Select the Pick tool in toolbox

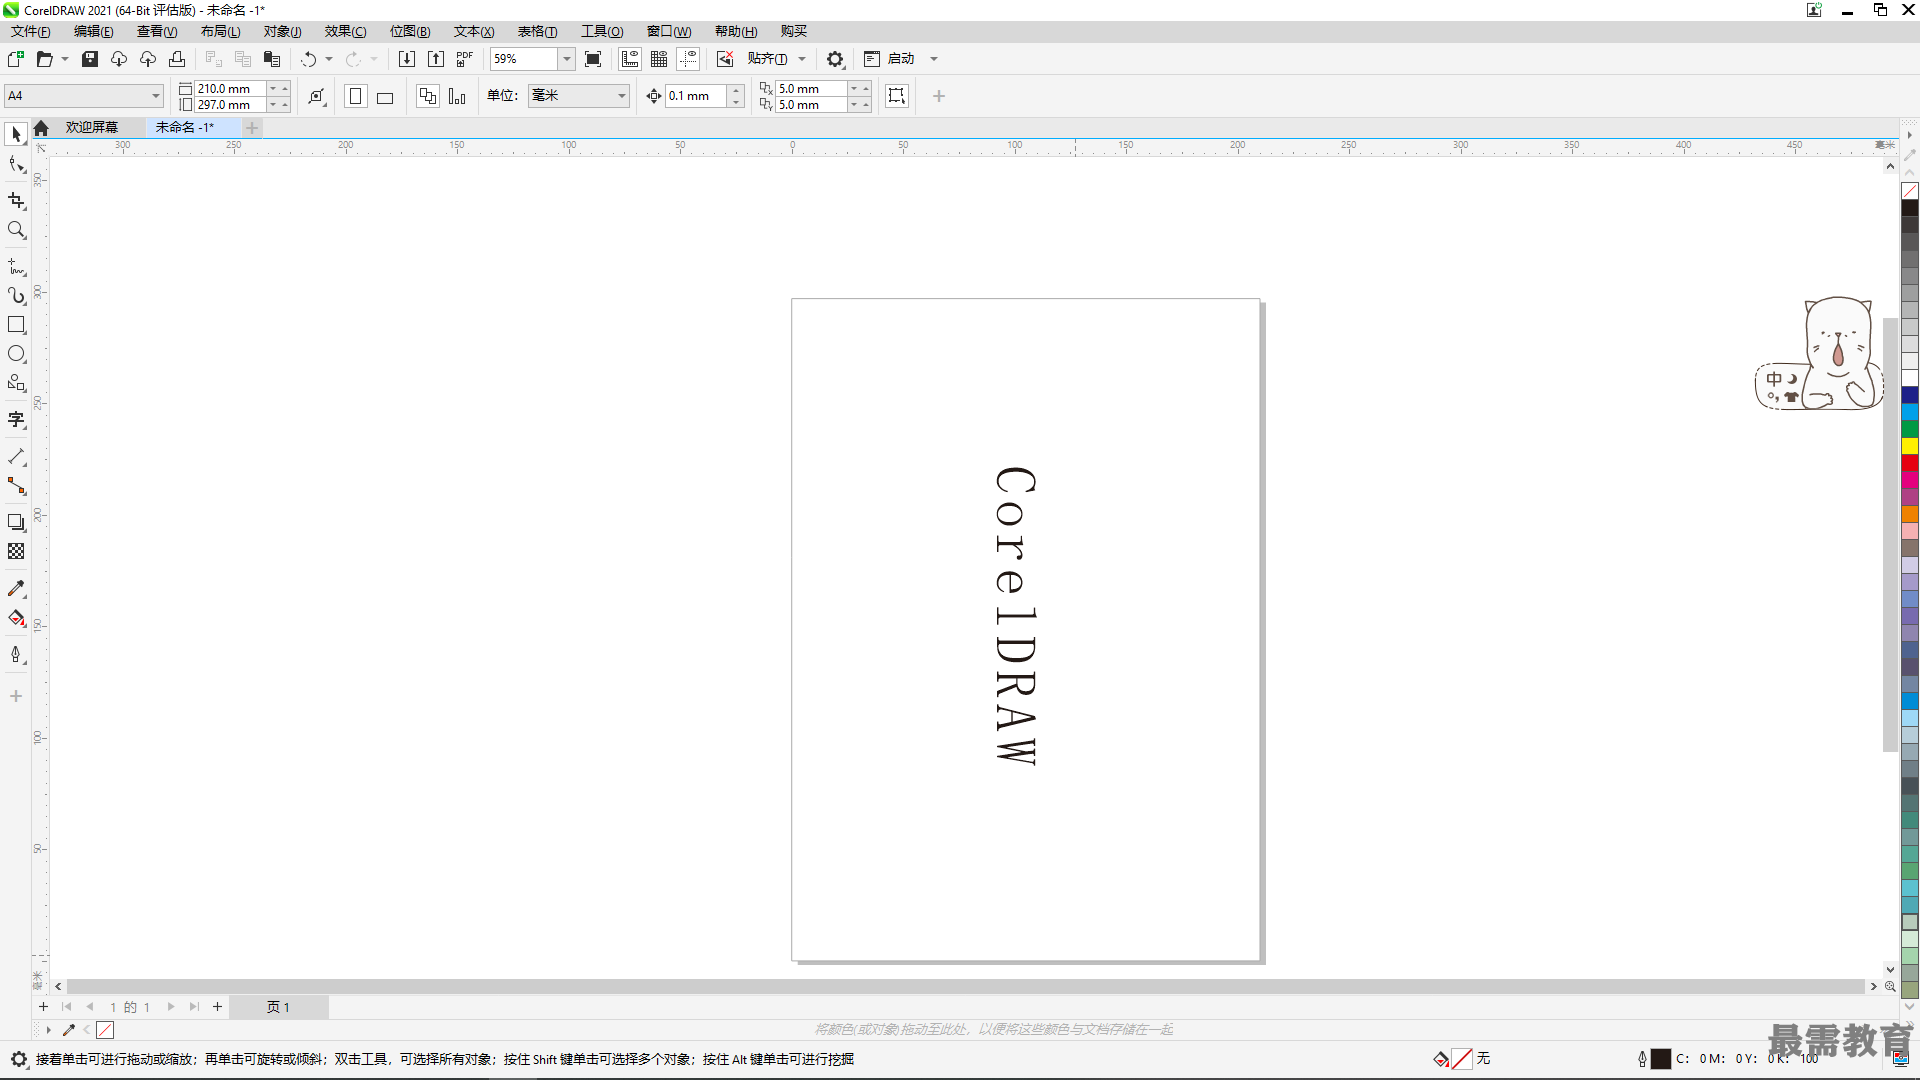pos(16,134)
